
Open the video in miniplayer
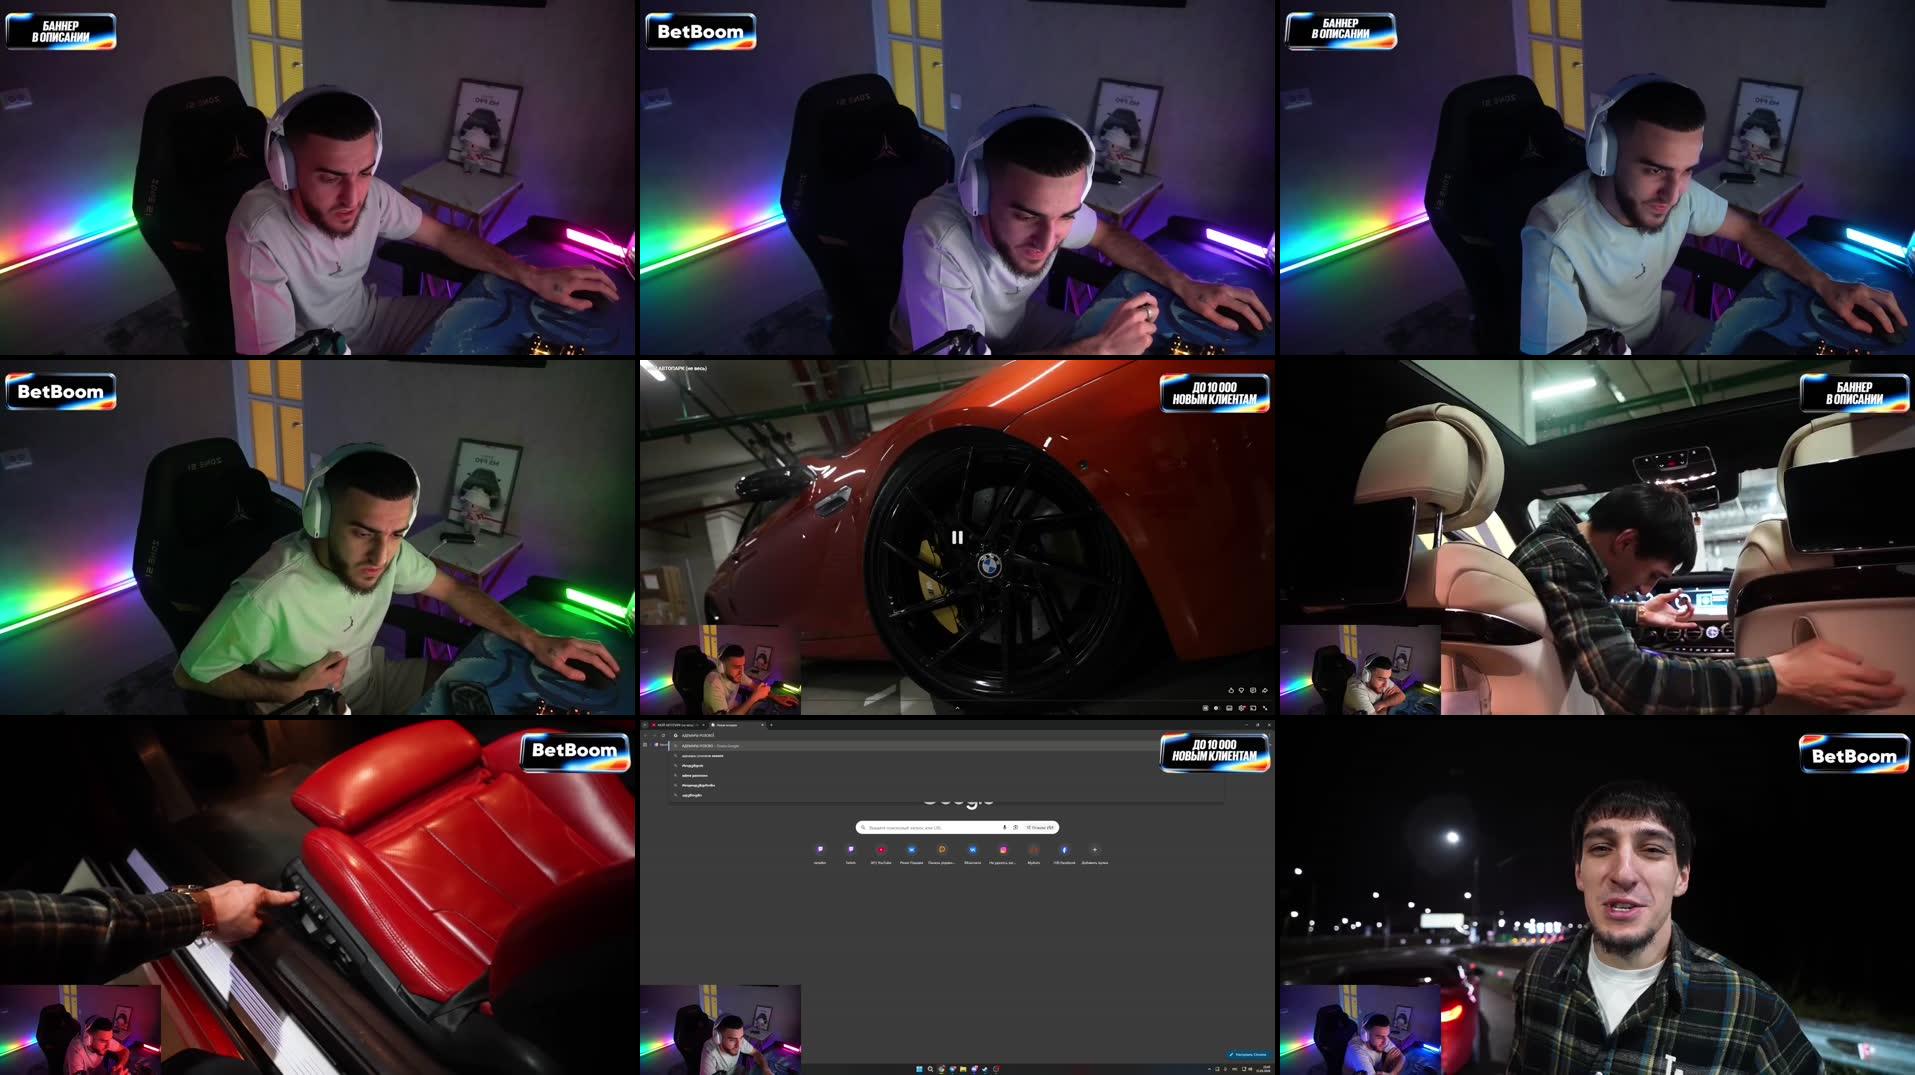pos(1241,709)
